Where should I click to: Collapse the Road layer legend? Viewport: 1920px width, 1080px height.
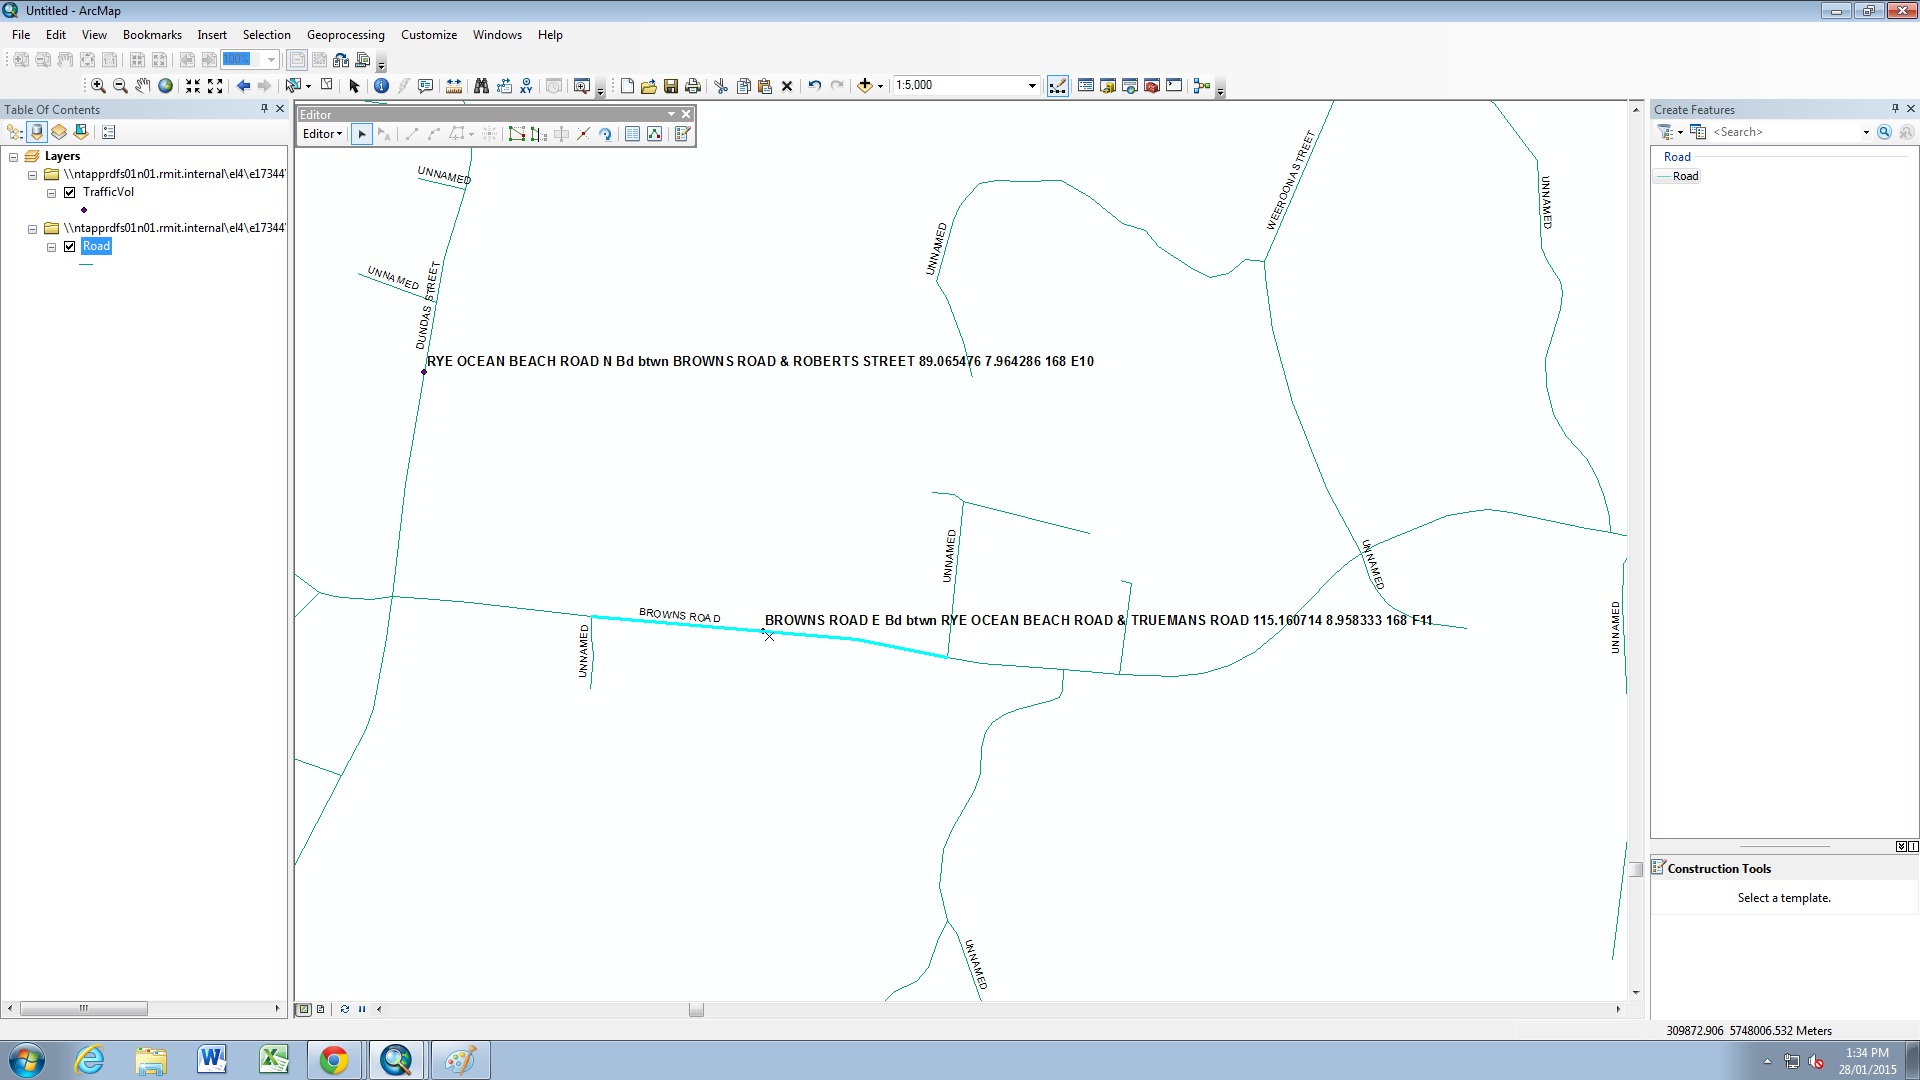point(51,247)
